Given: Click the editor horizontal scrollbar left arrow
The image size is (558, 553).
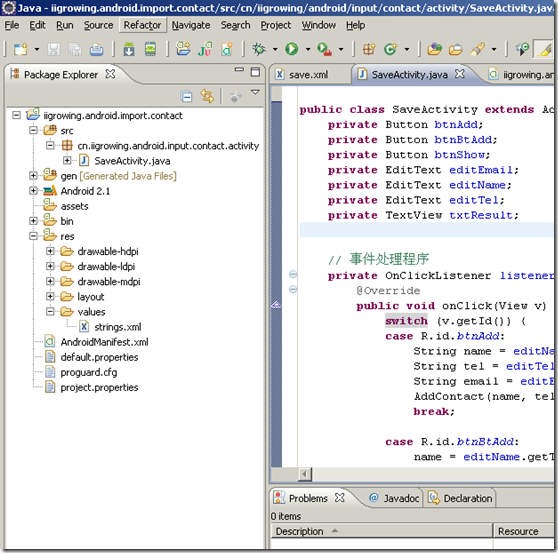Looking at the screenshot, I should (x=305, y=474).
